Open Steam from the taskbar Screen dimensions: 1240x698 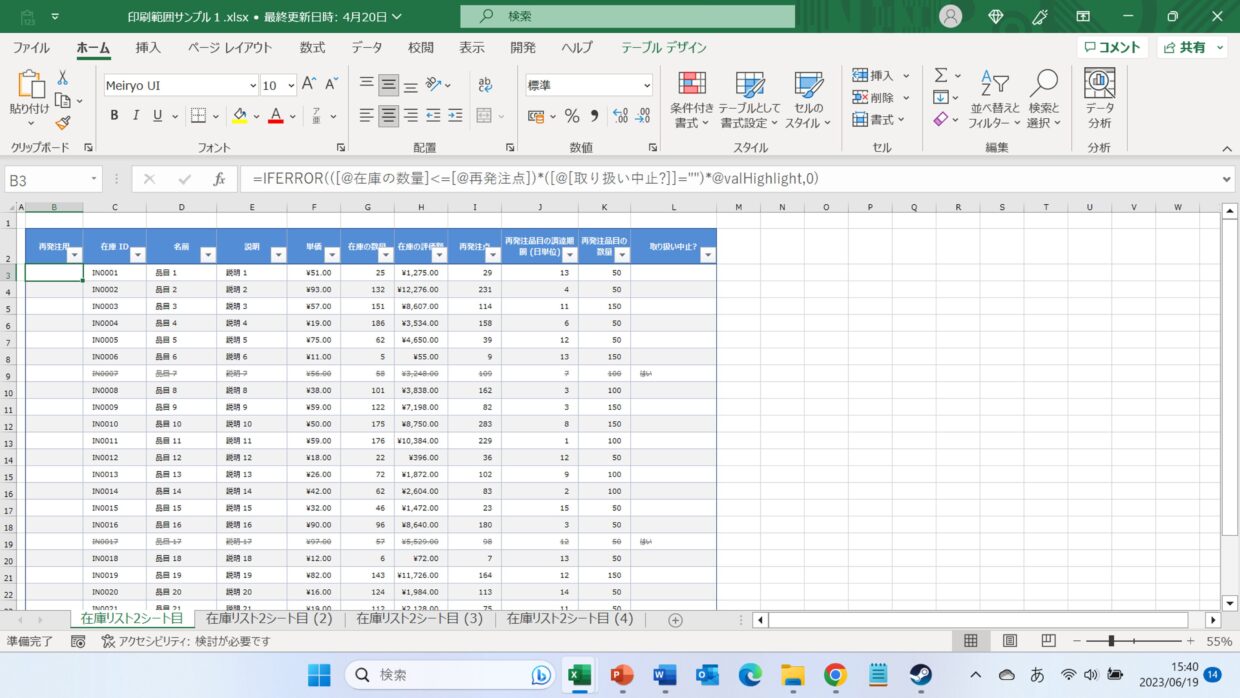[921, 675]
